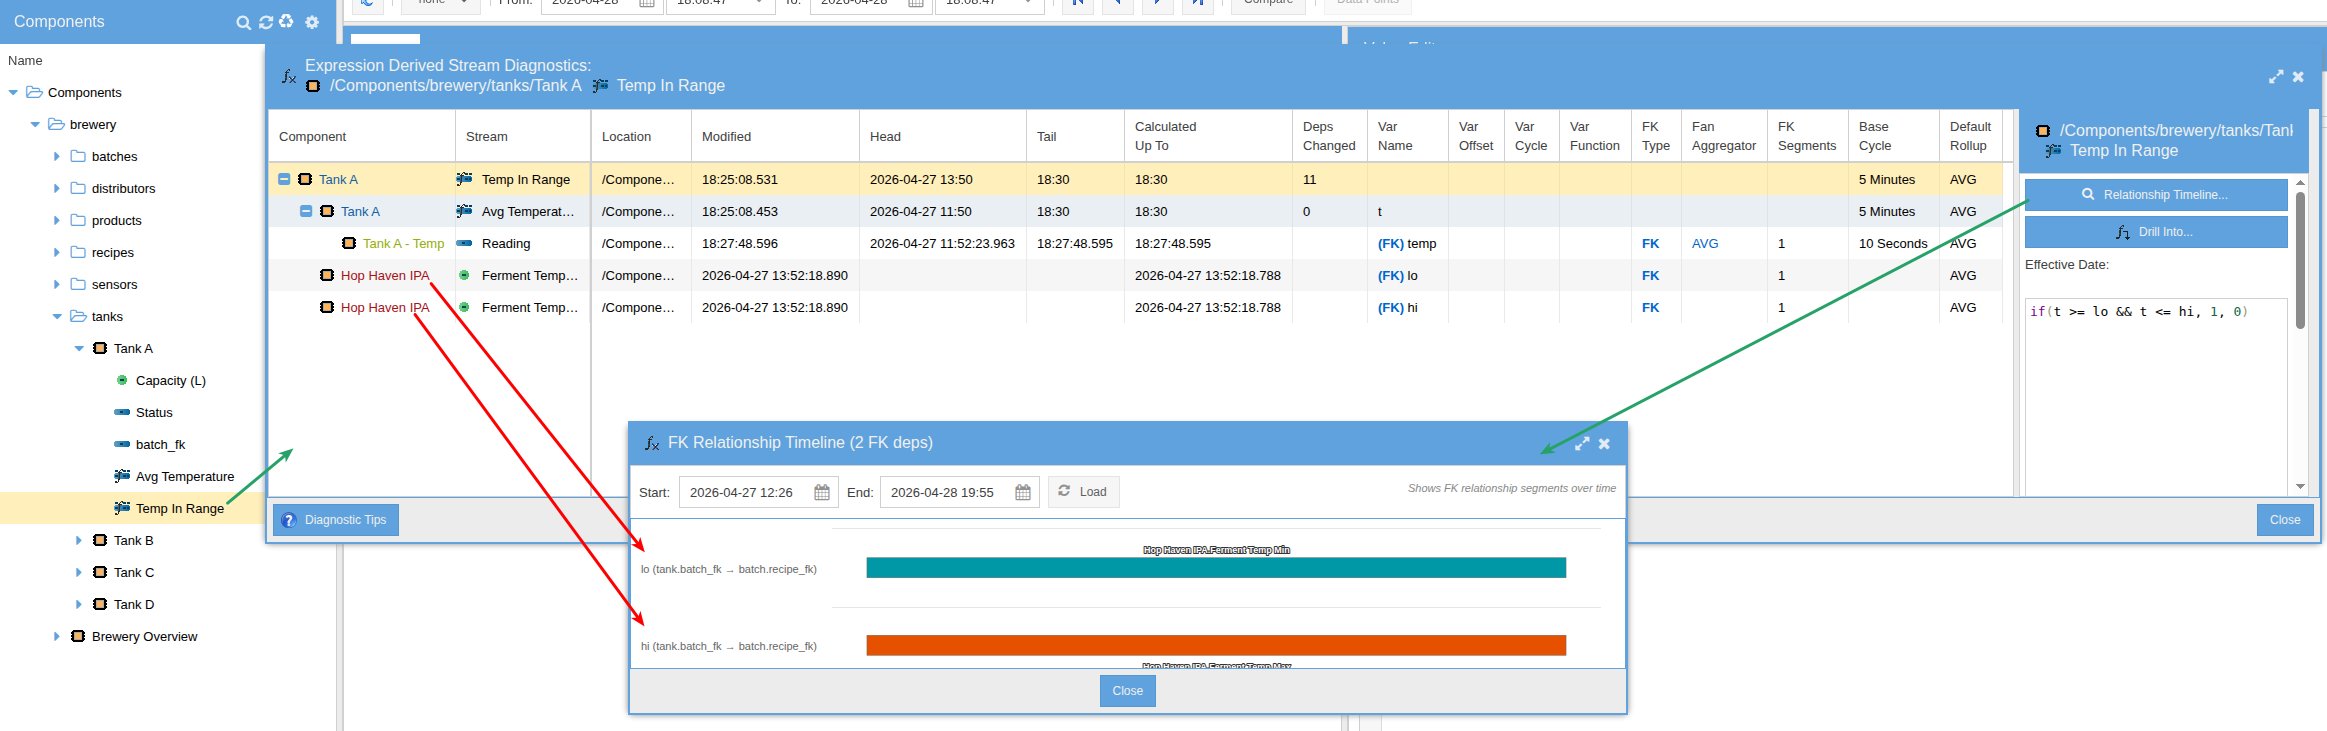Click the folder icon beside distributors

coord(78,188)
